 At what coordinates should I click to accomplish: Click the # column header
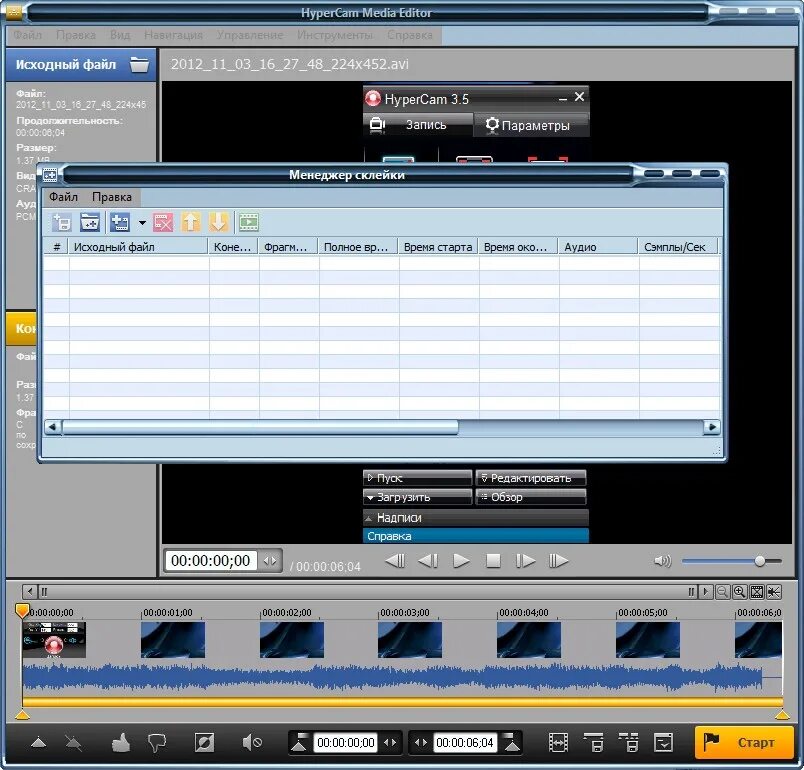(x=56, y=247)
